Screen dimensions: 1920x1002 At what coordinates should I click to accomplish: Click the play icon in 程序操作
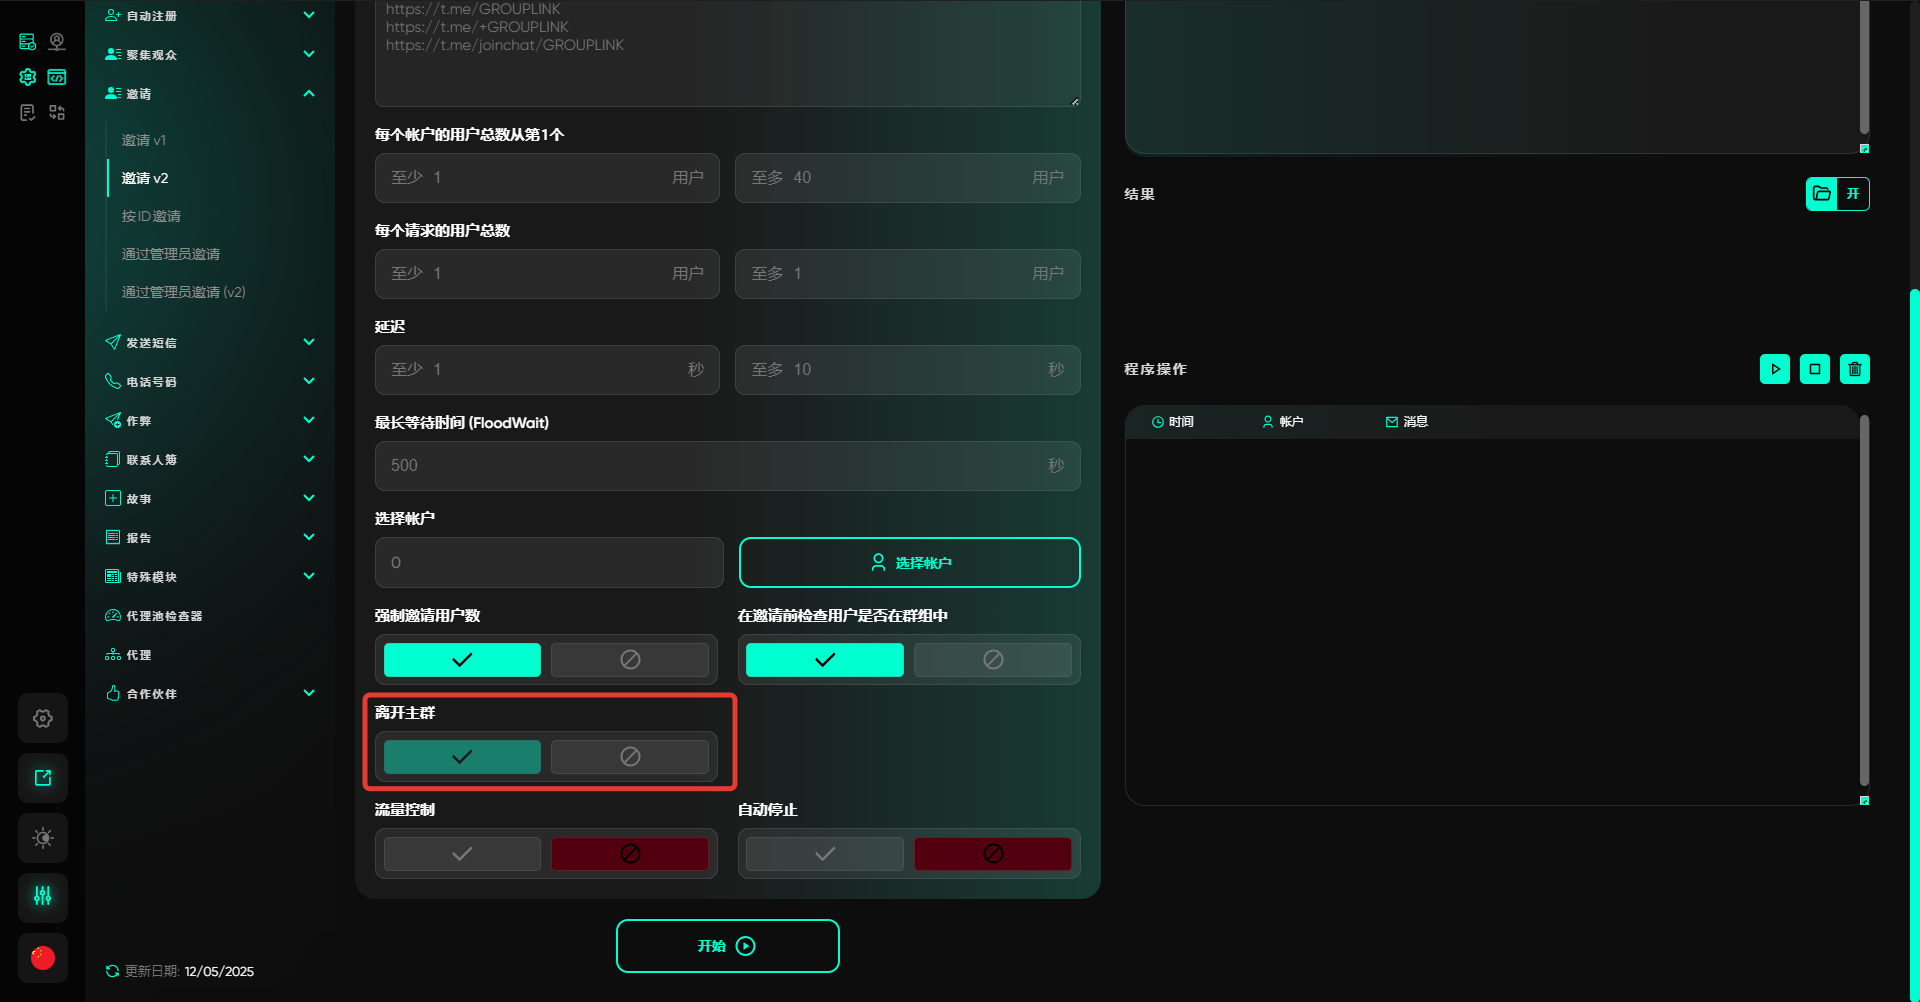1774,369
